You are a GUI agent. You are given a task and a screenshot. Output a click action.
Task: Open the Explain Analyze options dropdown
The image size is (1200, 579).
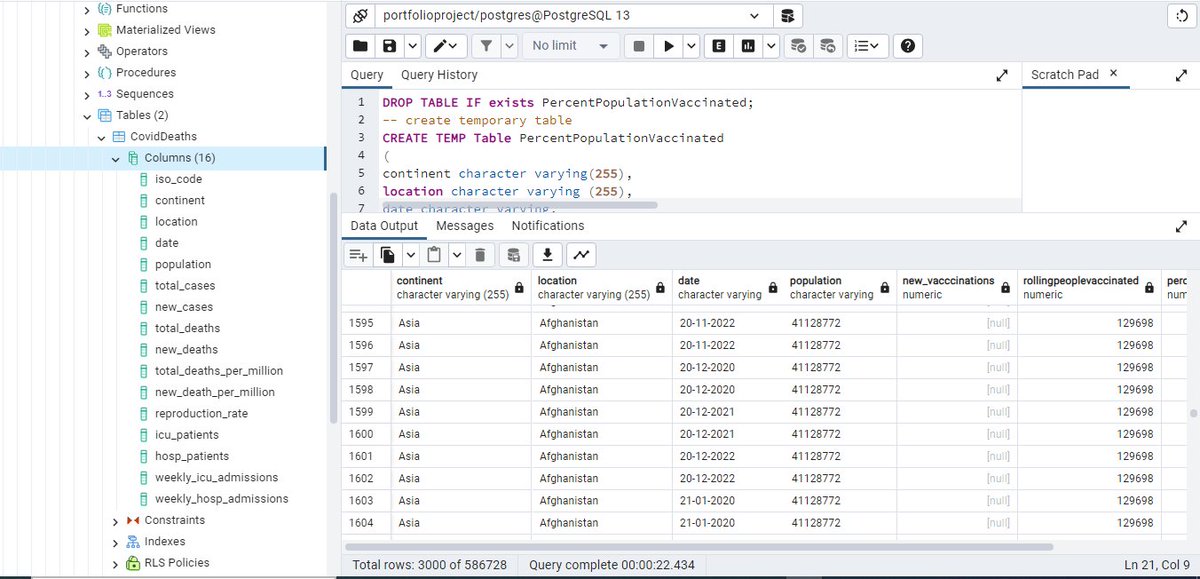(771, 46)
